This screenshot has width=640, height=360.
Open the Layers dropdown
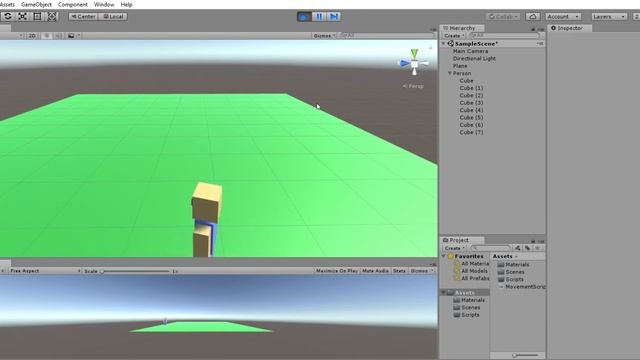pos(609,16)
